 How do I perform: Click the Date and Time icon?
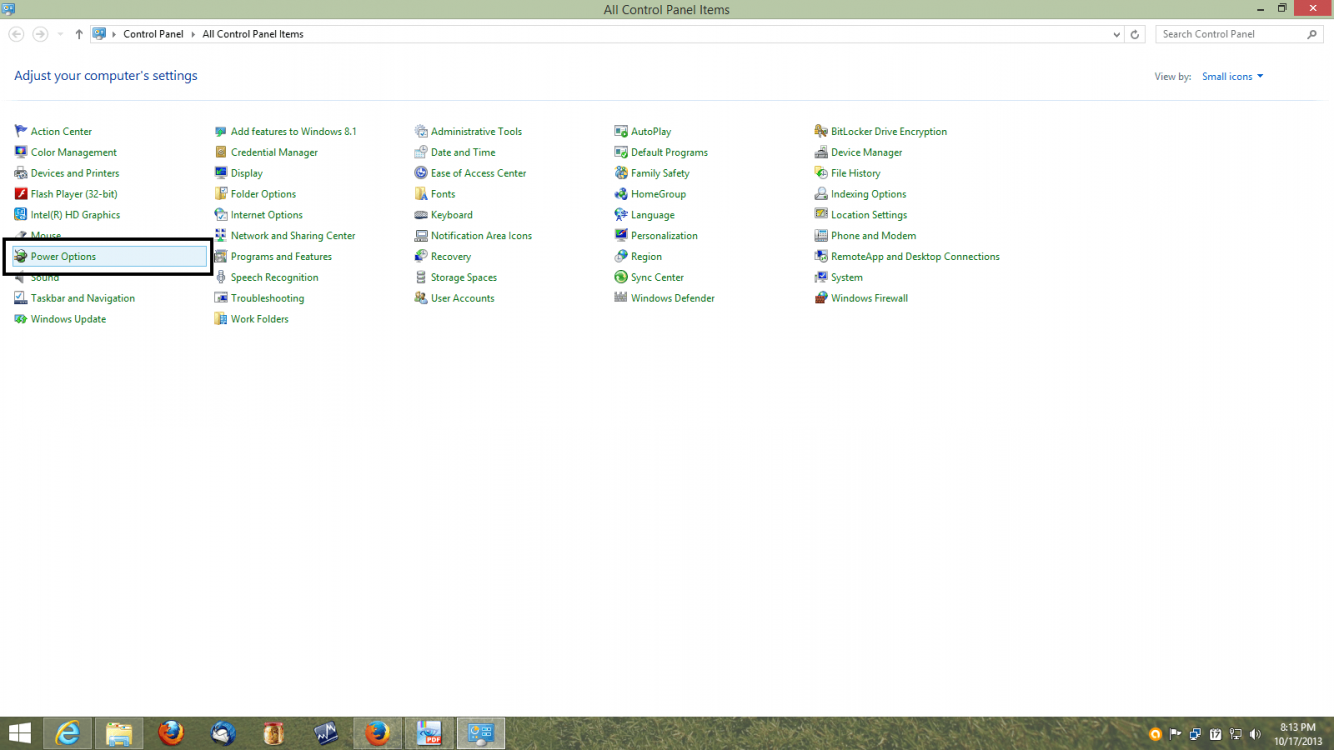[x=421, y=152]
